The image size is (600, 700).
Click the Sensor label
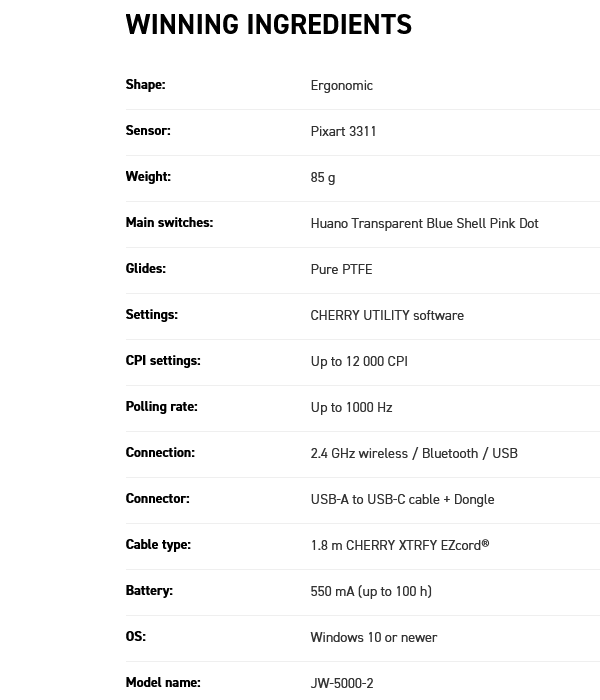click(x=148, y=130)
